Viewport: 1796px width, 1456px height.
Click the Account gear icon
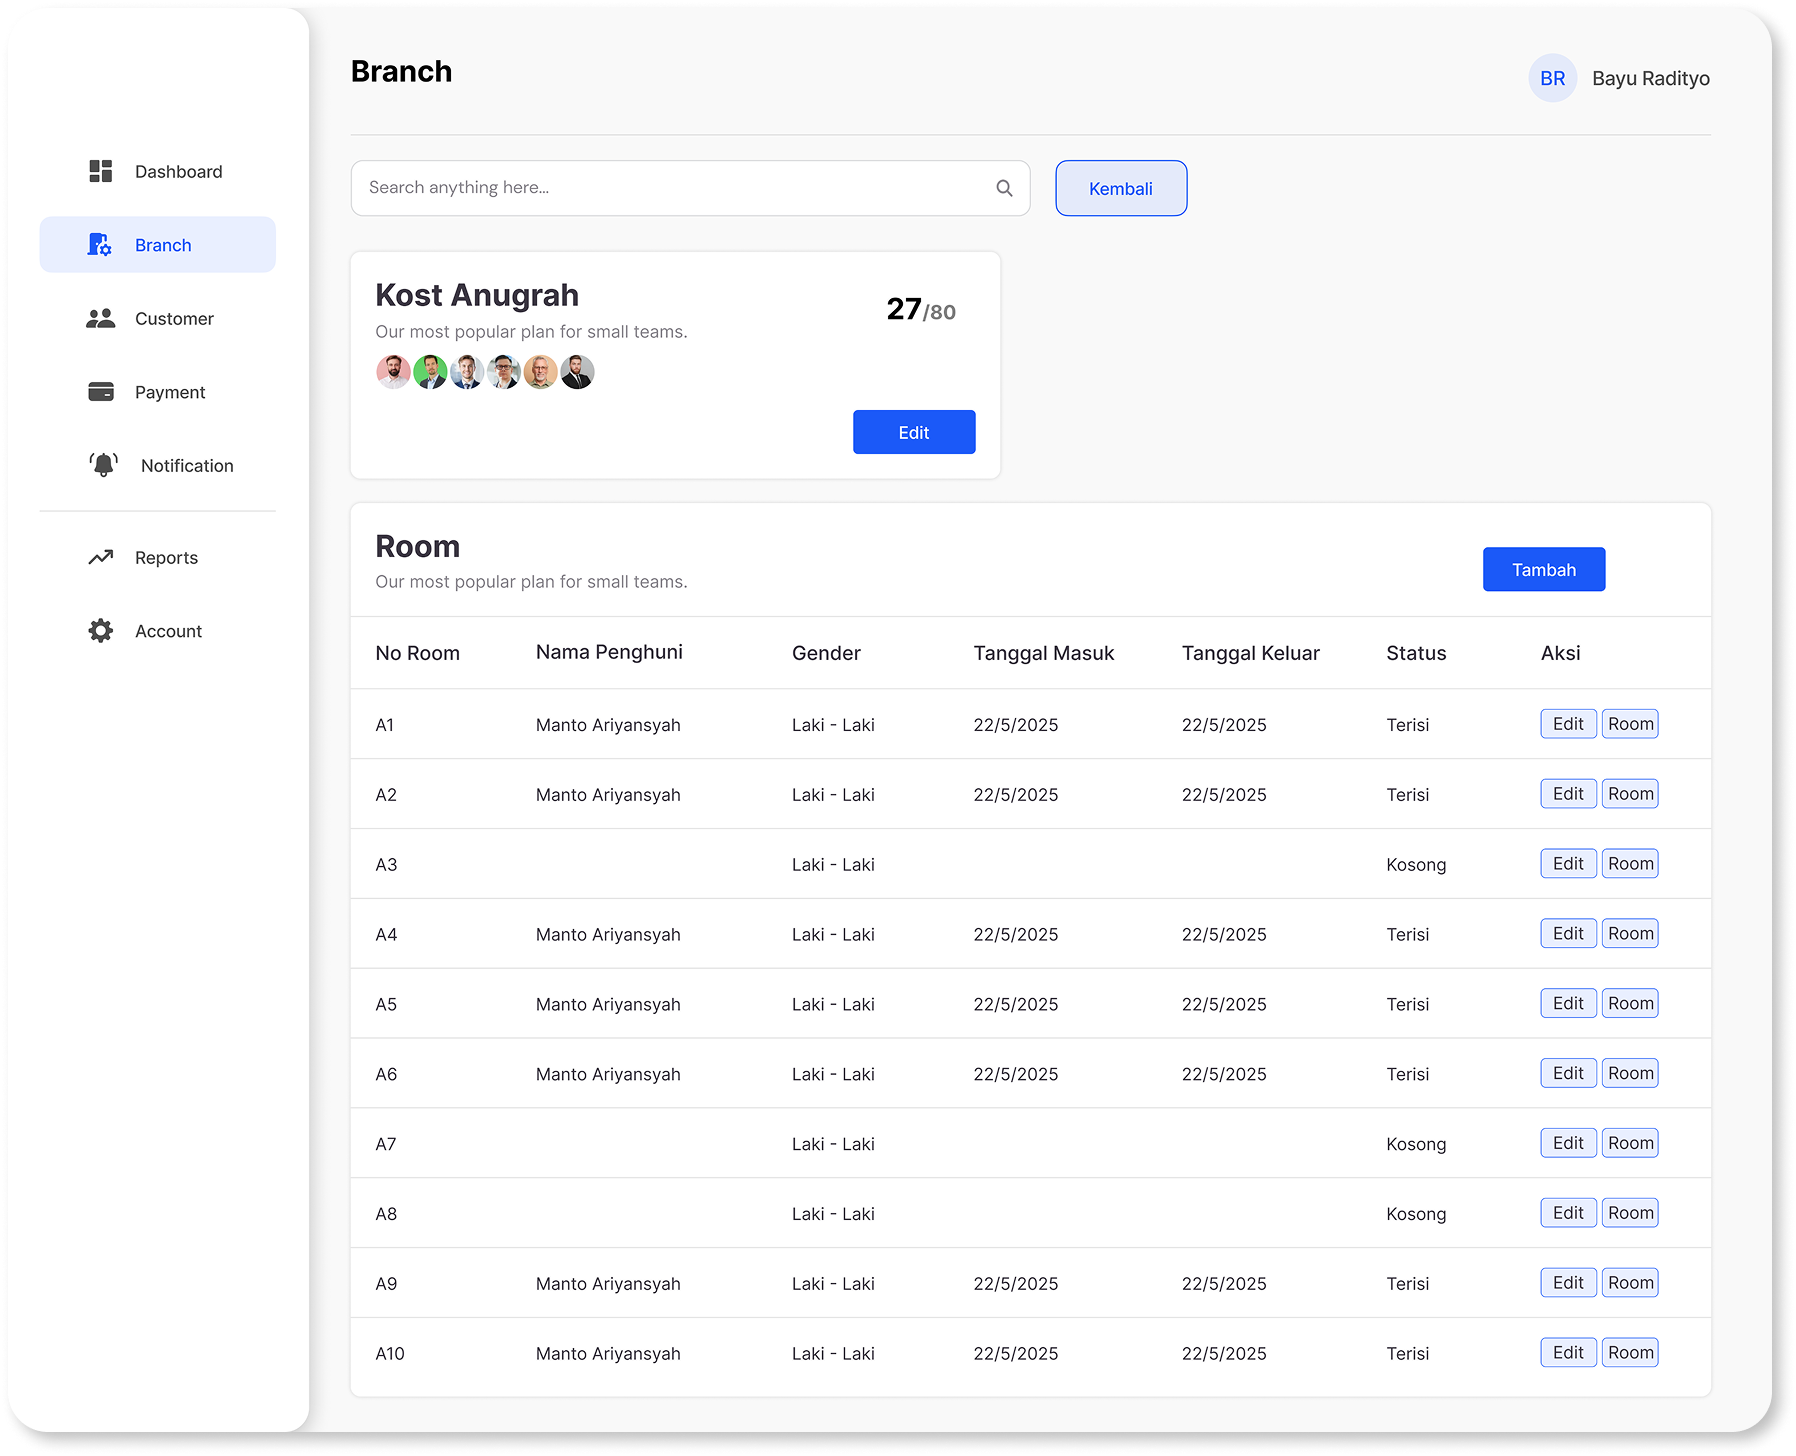[x=101, y=630]
